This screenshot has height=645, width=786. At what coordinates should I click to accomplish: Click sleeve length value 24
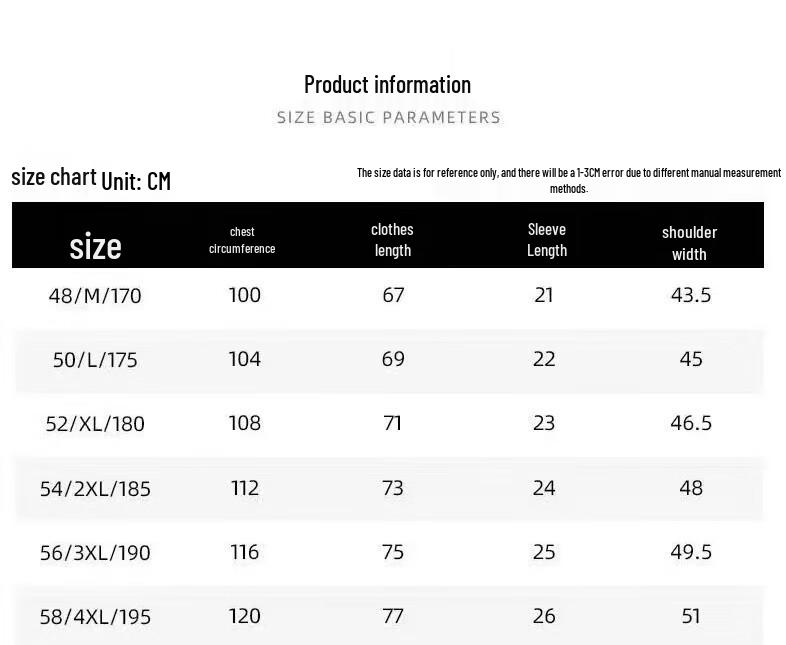coord(544,488)
